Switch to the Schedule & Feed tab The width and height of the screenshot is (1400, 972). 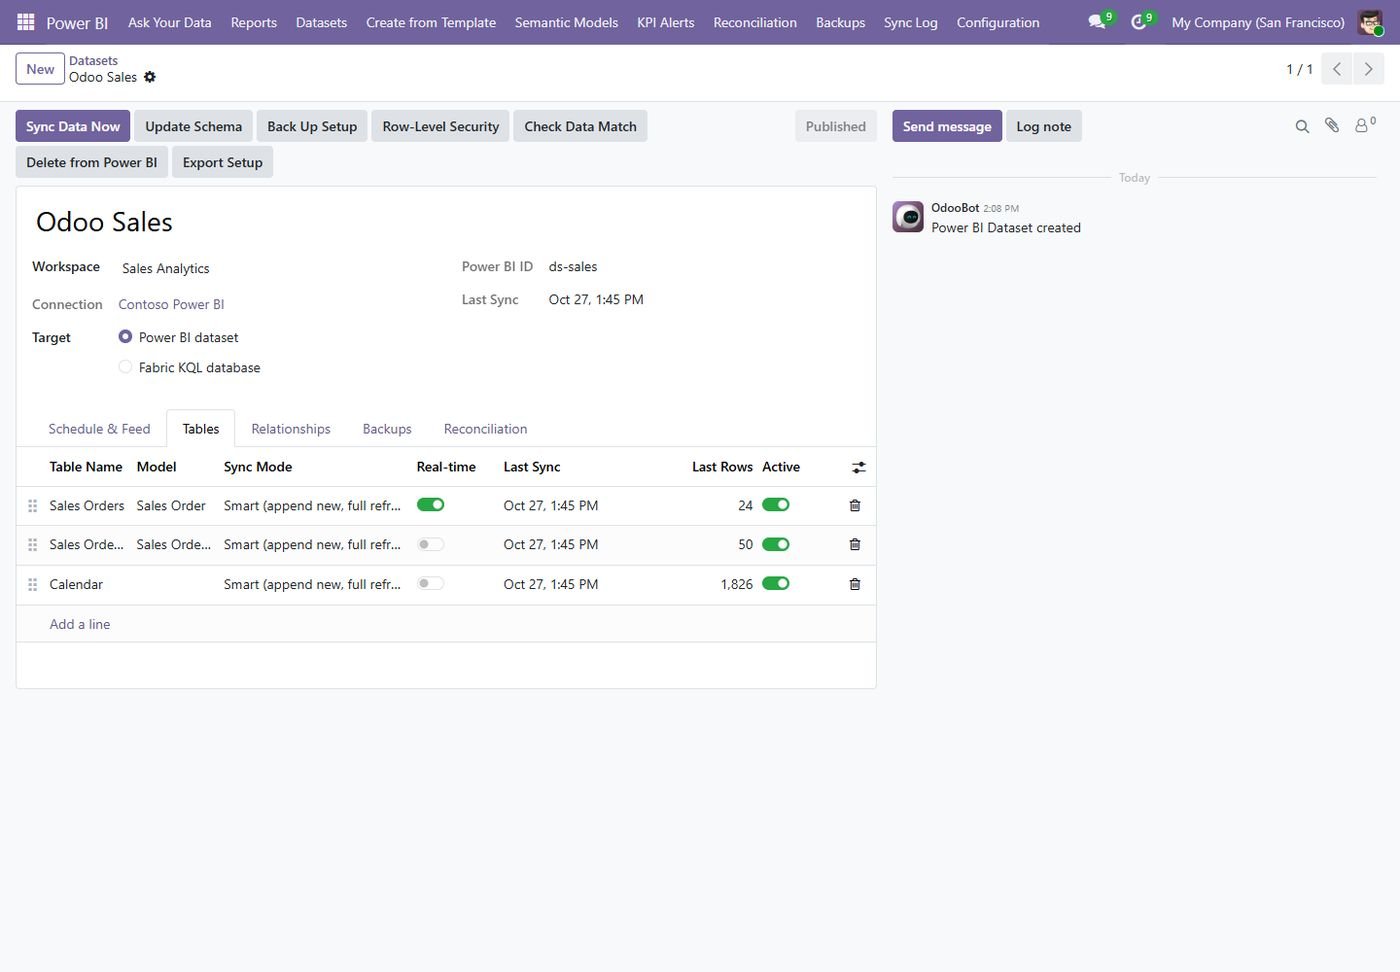point(99,429)
